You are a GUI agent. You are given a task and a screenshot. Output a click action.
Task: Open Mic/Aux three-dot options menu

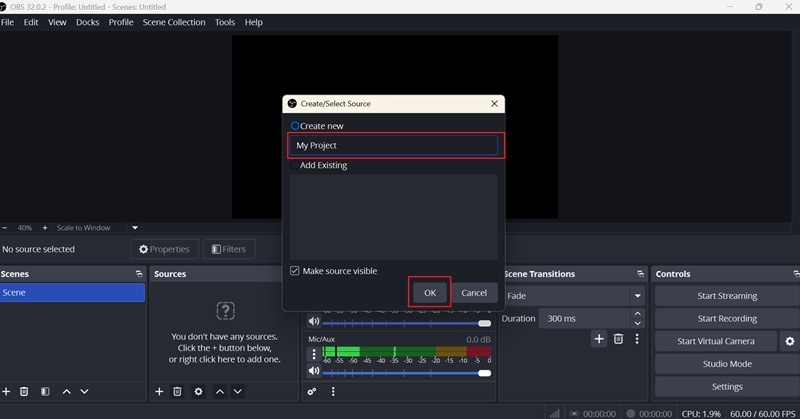pyautogui.click(x=314, y=354)
